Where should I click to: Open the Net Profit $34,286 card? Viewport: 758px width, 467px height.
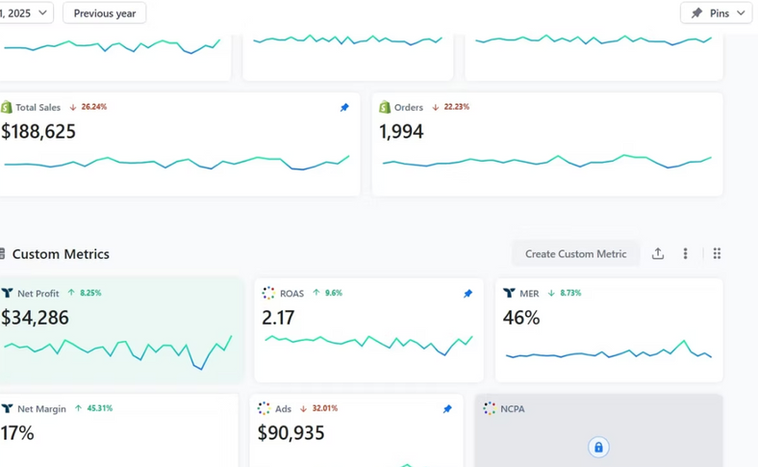(121, 331)
